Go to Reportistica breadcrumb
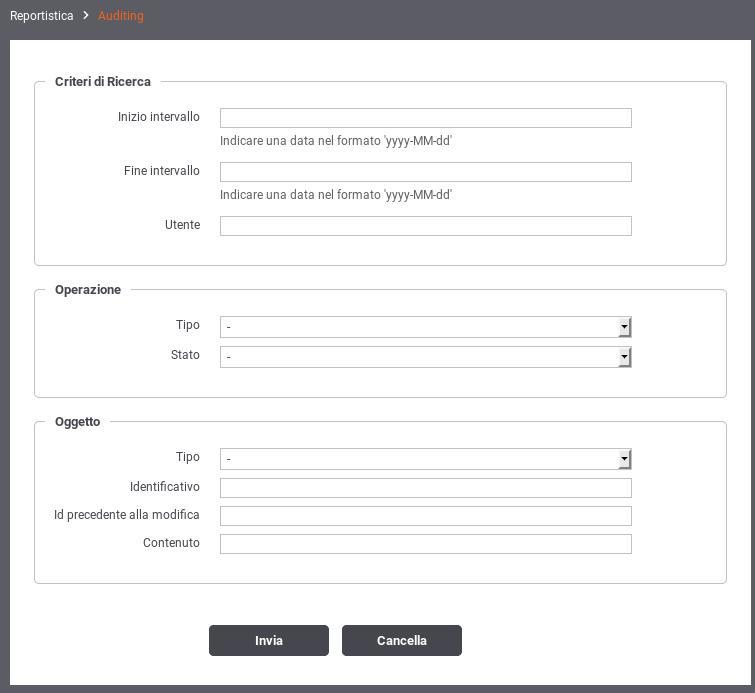Image resolution: width=755 pixels, height=693 pixels. [42, 16]
